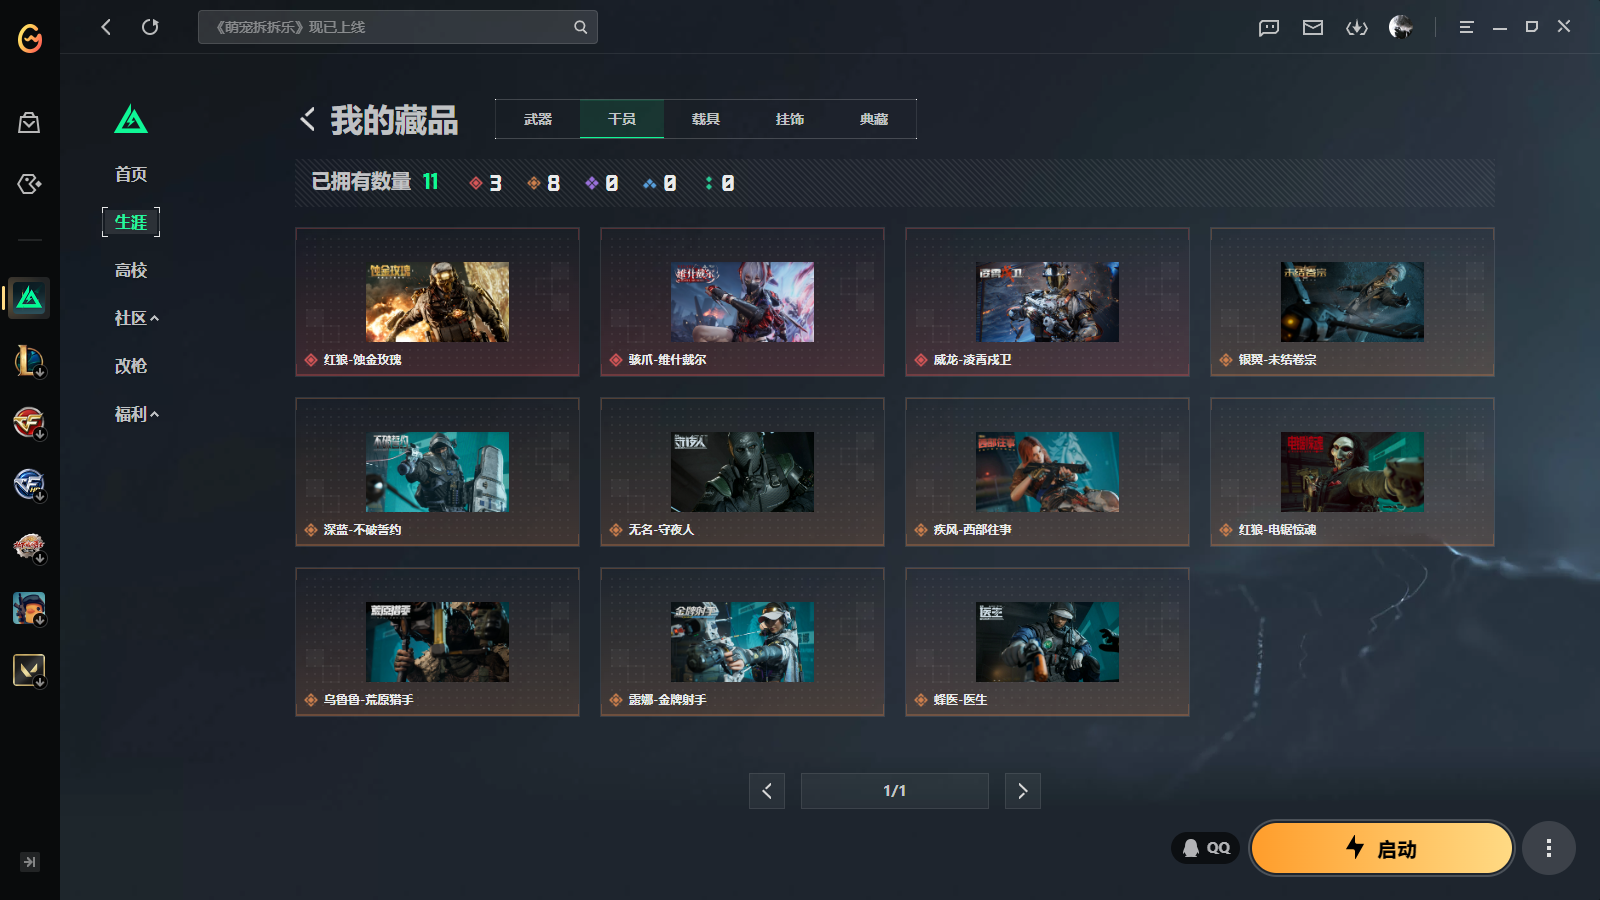The image size is (1600, 900).
Task: Switch to the 挂饰 tab
Action: coord(790,119)
